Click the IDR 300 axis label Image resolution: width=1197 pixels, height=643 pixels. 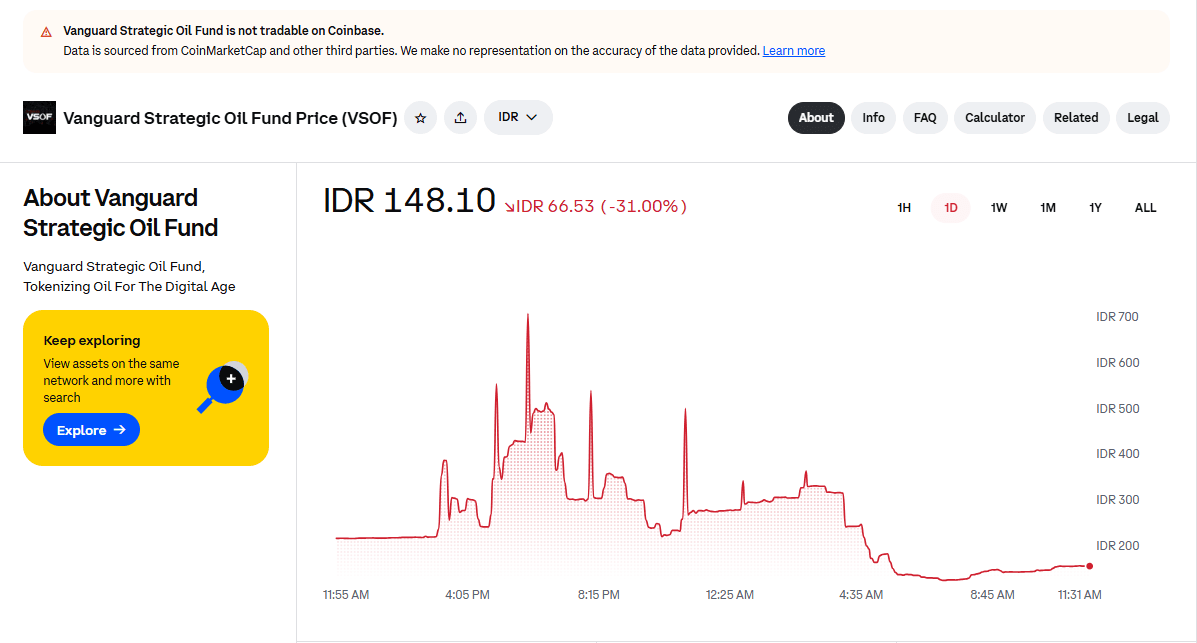tap(1118, 499)
